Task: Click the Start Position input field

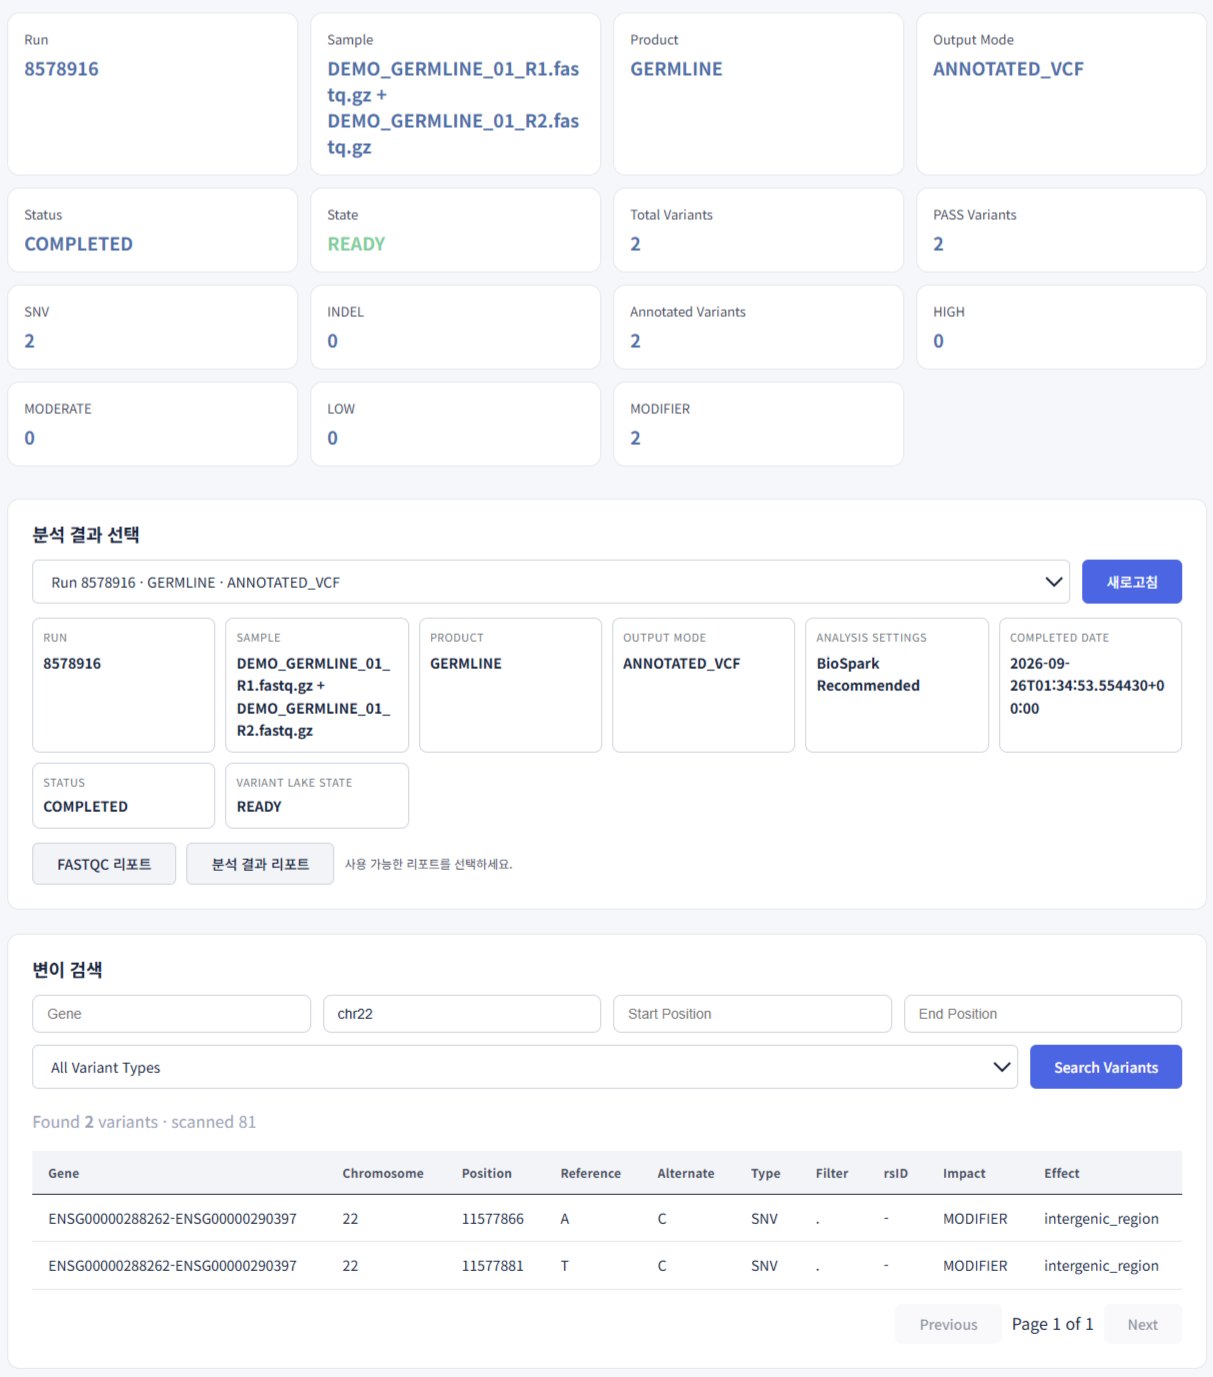Action: pyautogui.click(x=752, y=1014)
